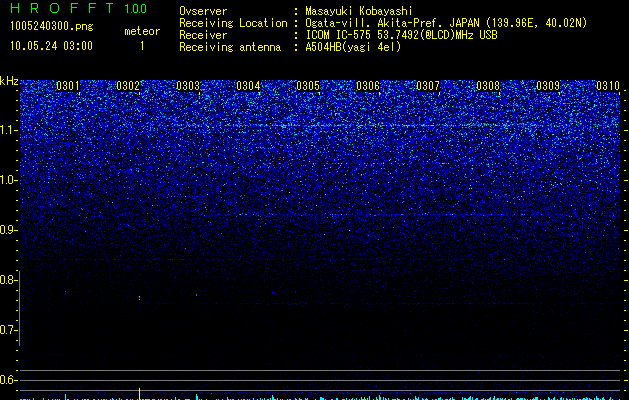Click the meteor count label
This screenshot has width=629, height=400.
[x=142, y=31]
